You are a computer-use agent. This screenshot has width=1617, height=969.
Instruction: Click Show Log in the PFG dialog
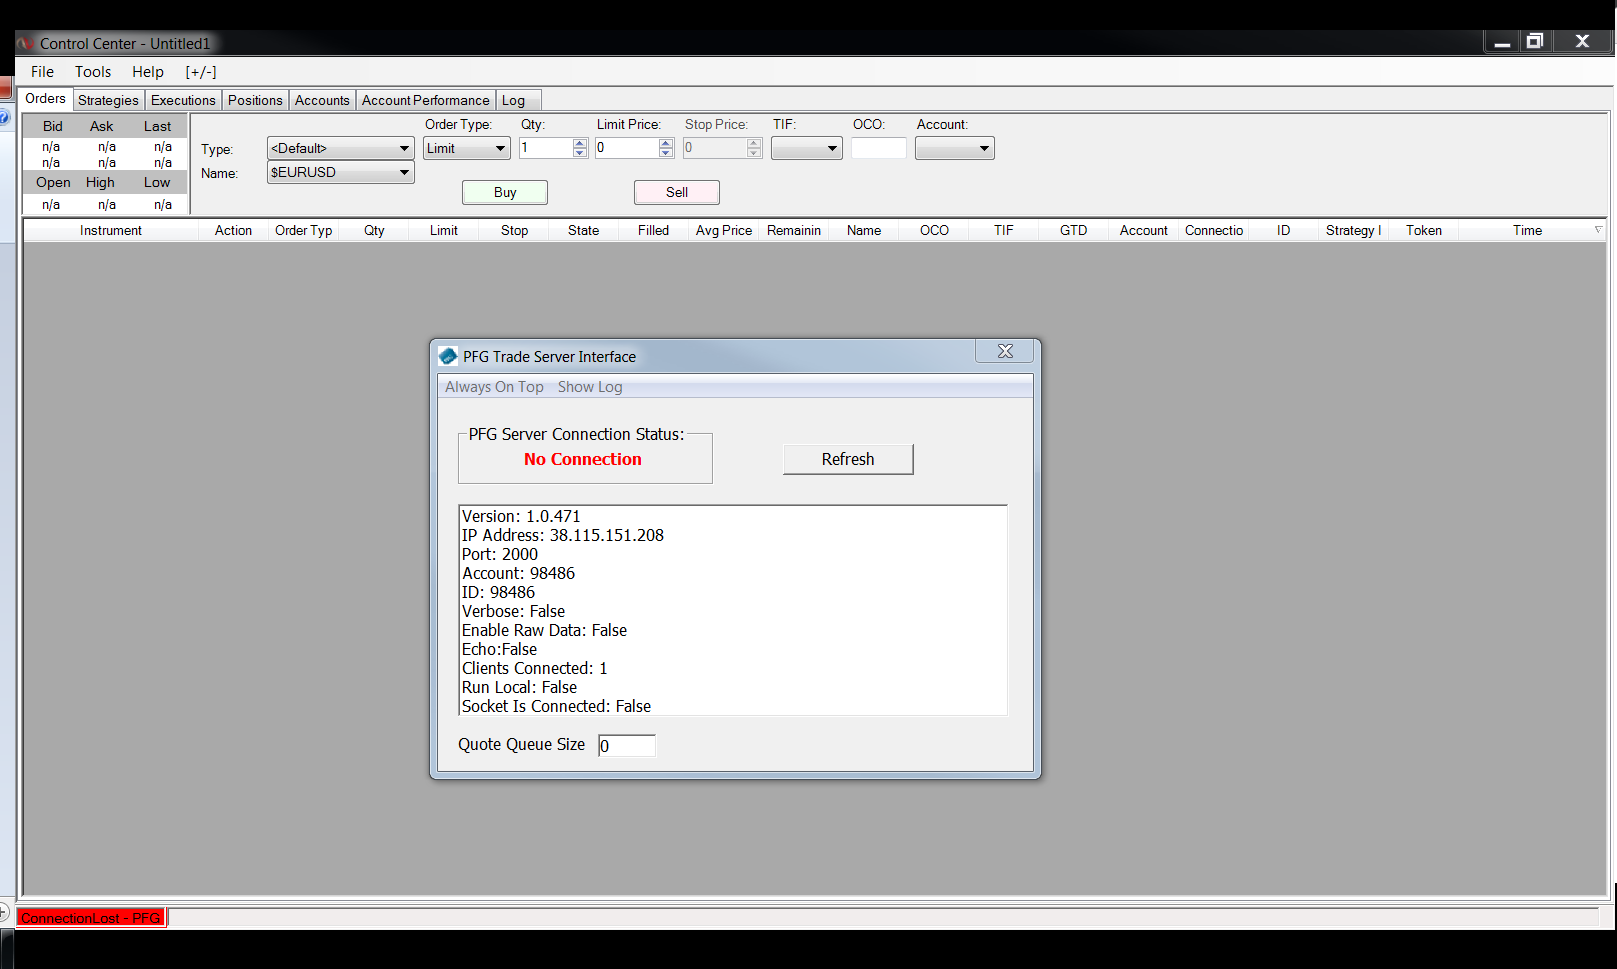tap(590, 387)
